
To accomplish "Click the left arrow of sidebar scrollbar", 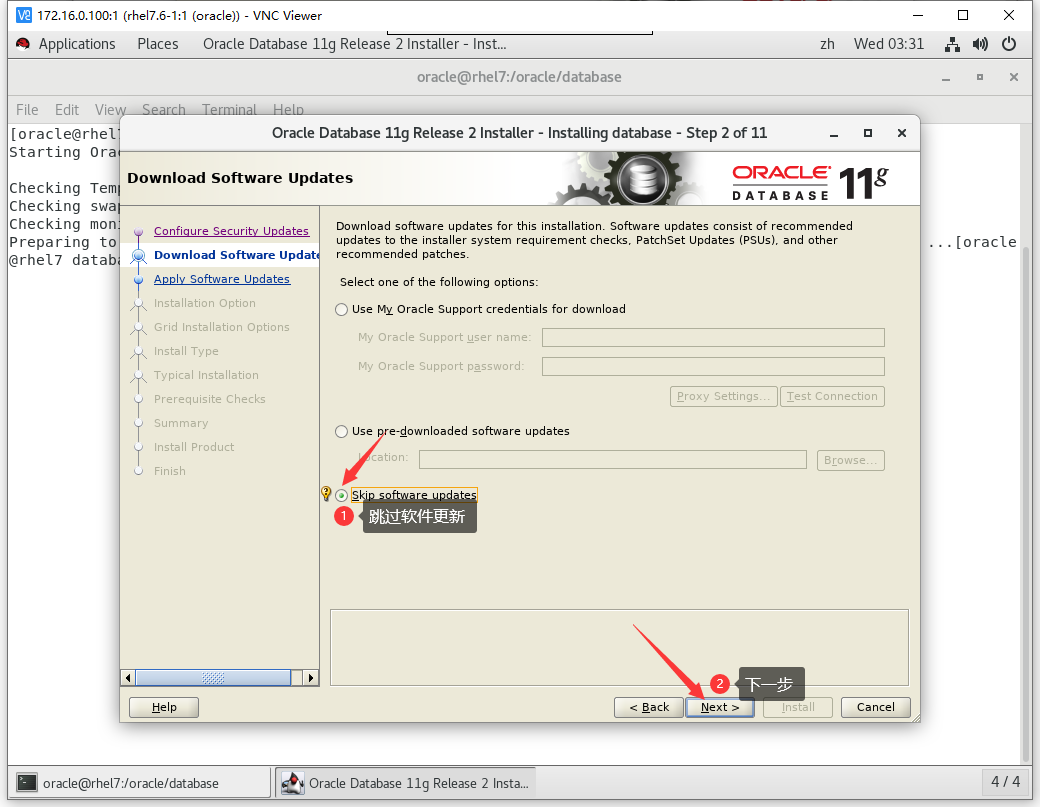I will tap(128, 678).
